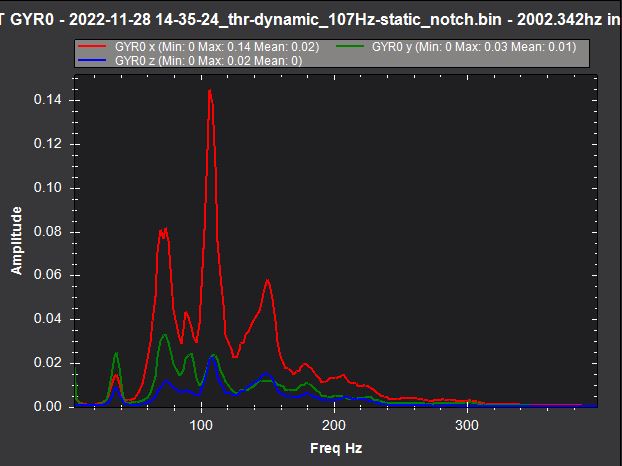
Task: Click the 0.00 amplitude tick label
Action: (48, 407)
